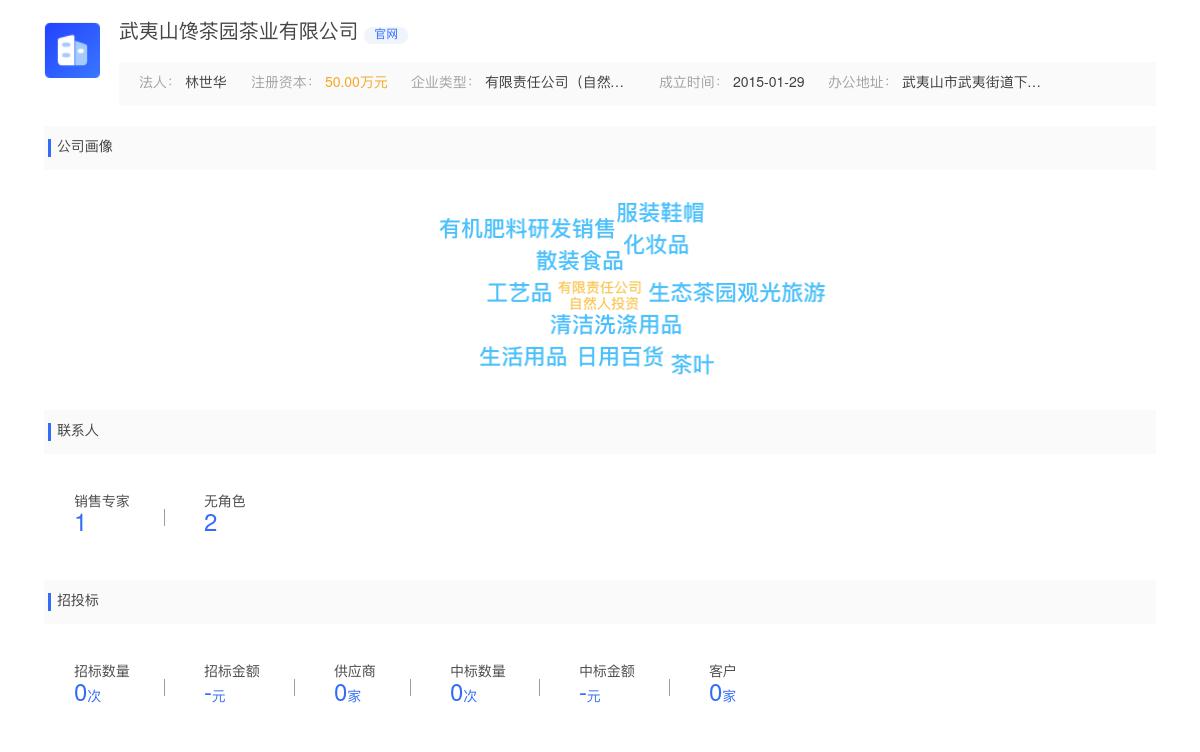Select word cloud tag 生态茶园观光旅游

737,293
